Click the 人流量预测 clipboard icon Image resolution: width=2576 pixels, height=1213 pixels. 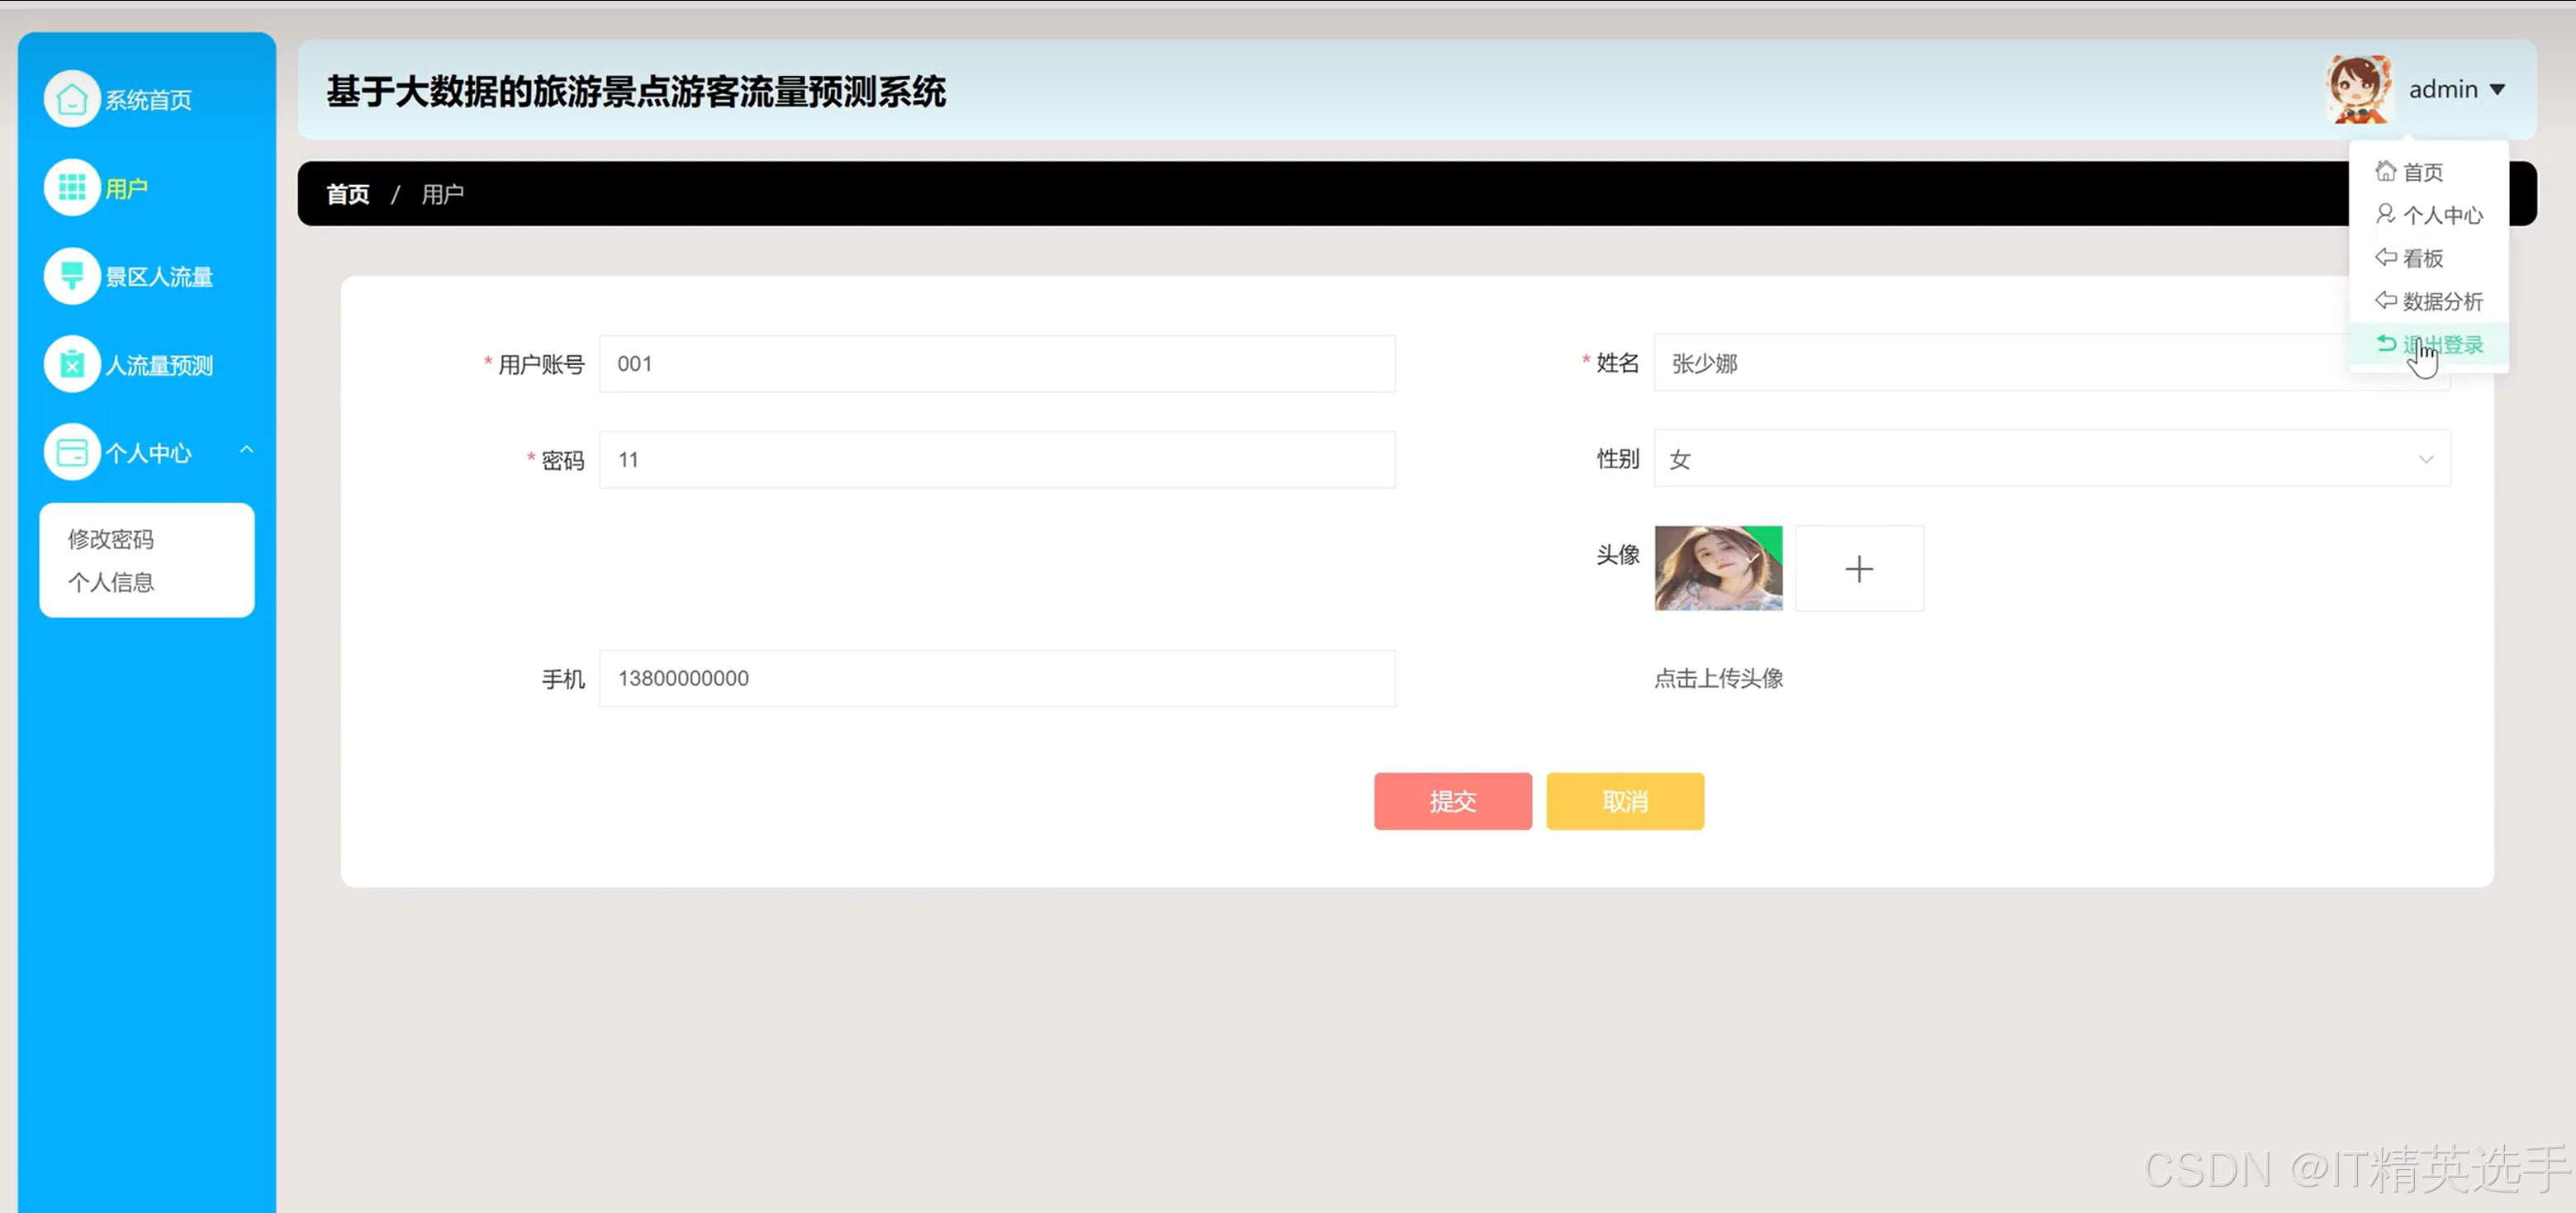pos(72,364)
